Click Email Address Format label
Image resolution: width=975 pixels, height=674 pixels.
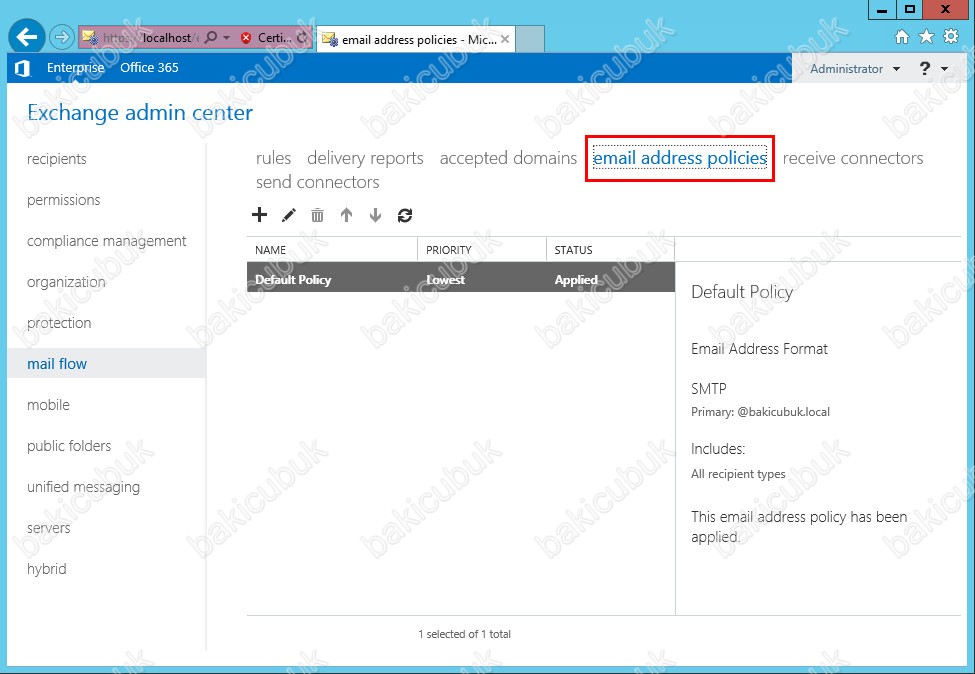759,349
